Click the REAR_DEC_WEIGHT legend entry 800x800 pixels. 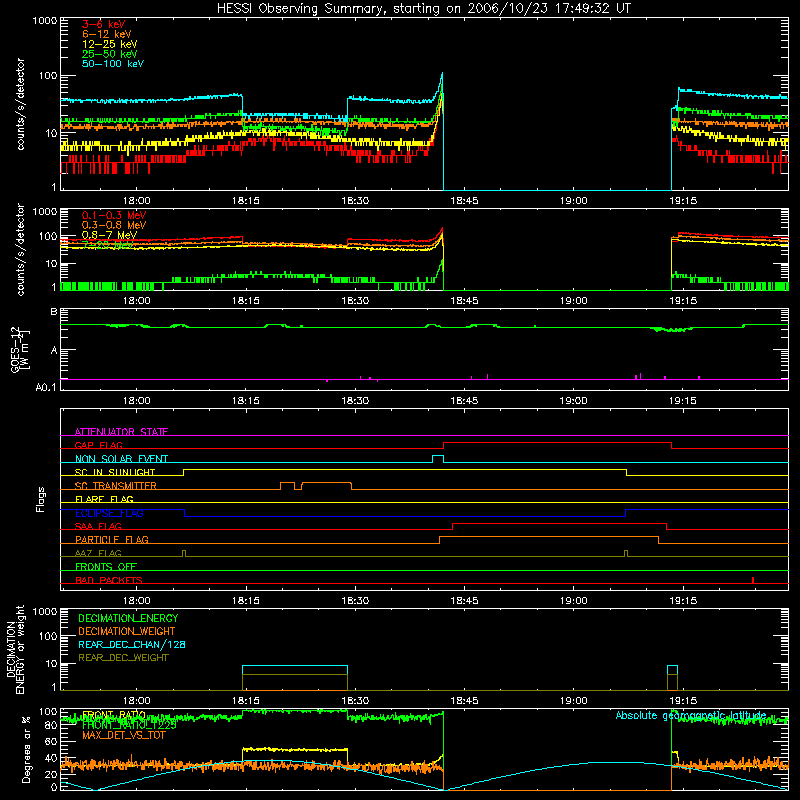(123, 658)
